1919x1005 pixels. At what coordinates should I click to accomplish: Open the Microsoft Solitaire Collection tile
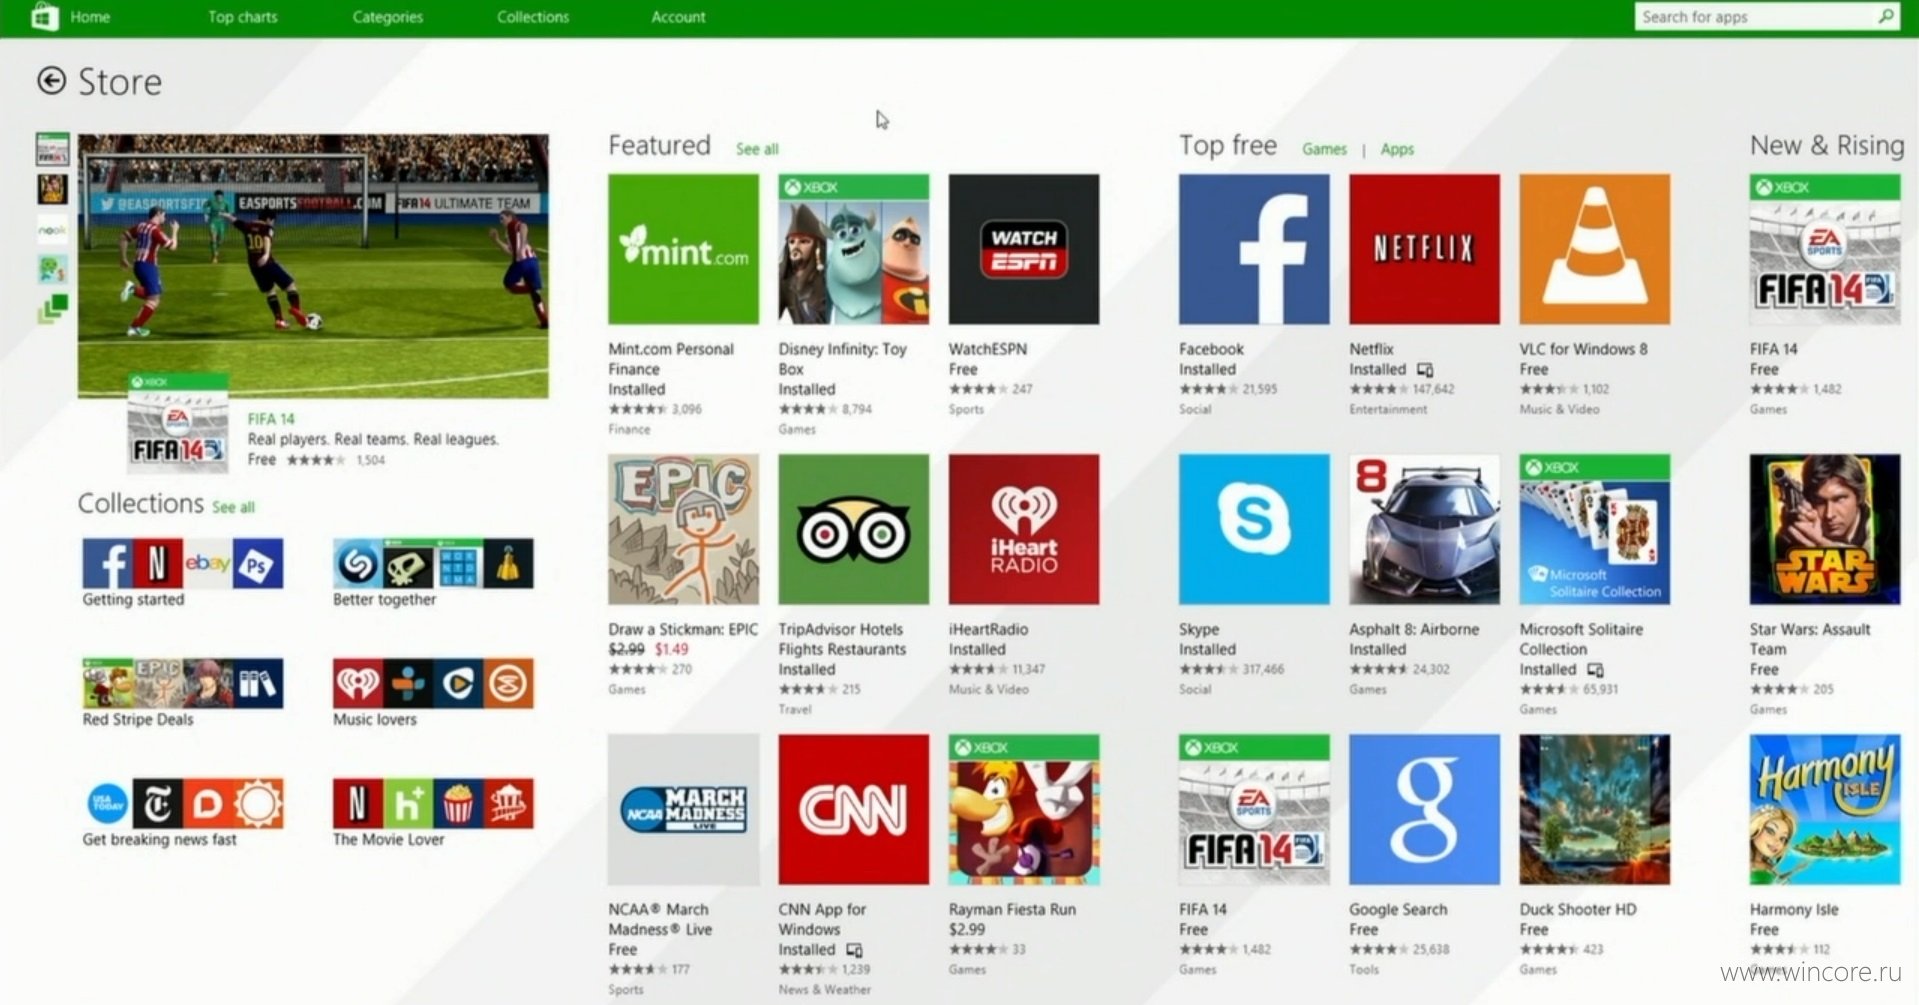pos(1595,529)
